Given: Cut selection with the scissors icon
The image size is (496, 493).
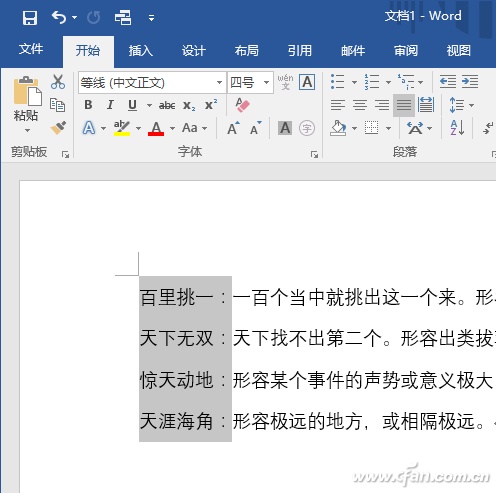Looking at the screenshot, I should click(58, 82).
